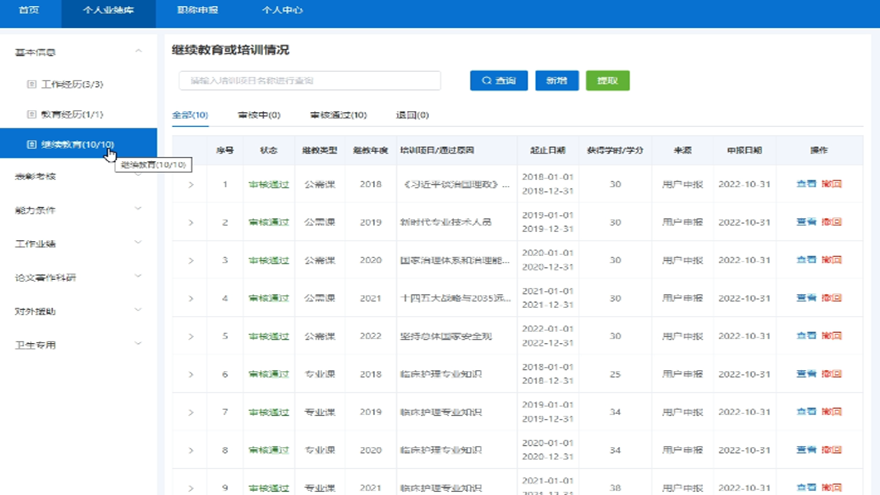Collapse the 基本信息 sidebar section
The height and width of the screenshot is (495, 880).
click(x=138, y=52)
